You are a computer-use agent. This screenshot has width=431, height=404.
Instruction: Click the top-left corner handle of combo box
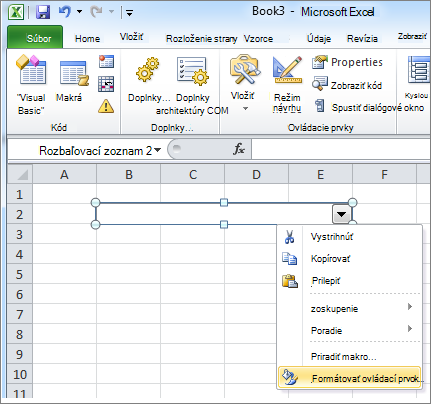click(x=95, y=202)
